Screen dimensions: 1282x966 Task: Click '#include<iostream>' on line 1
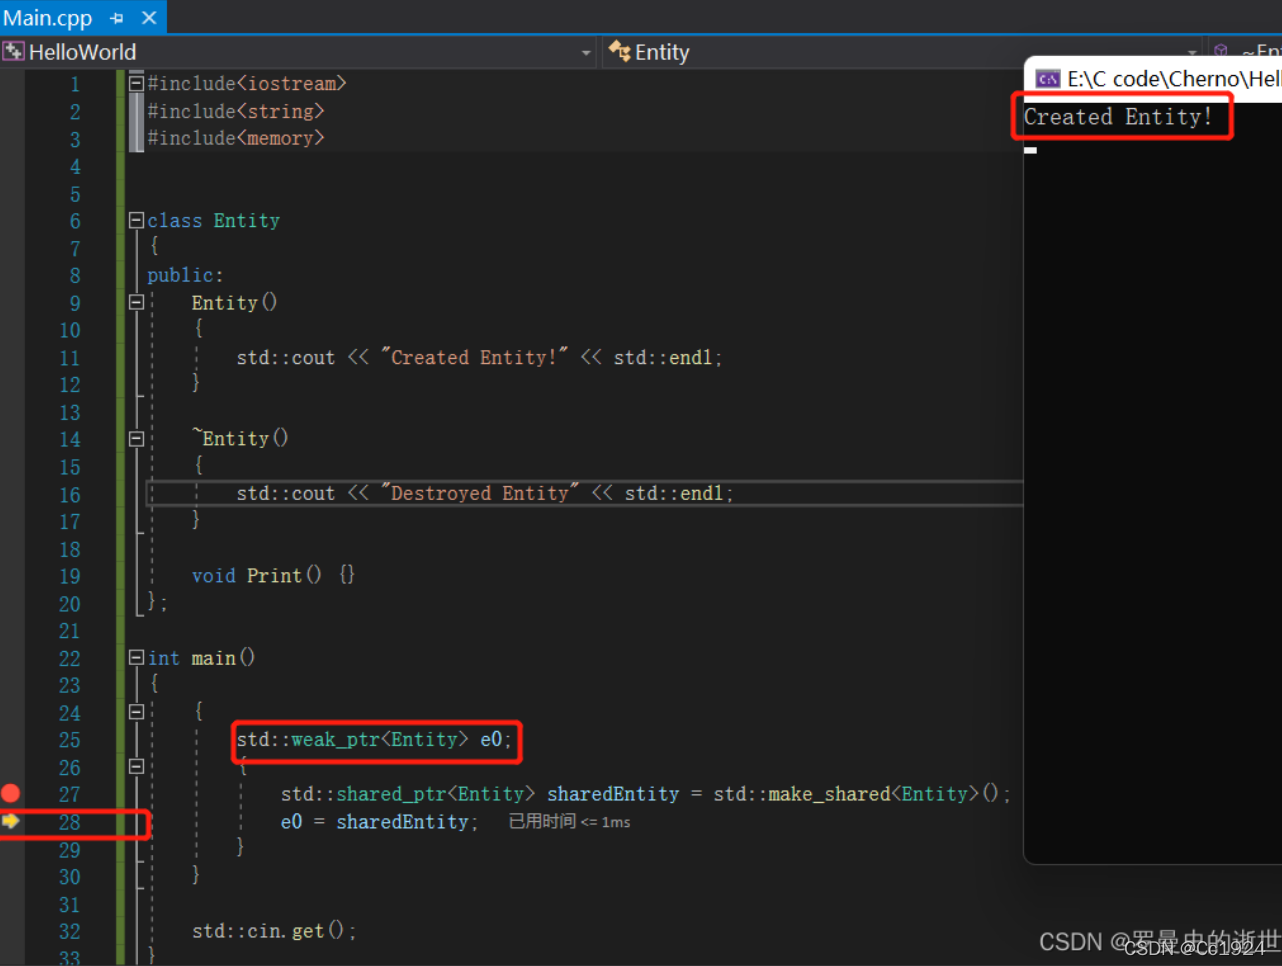coord(247,83)
